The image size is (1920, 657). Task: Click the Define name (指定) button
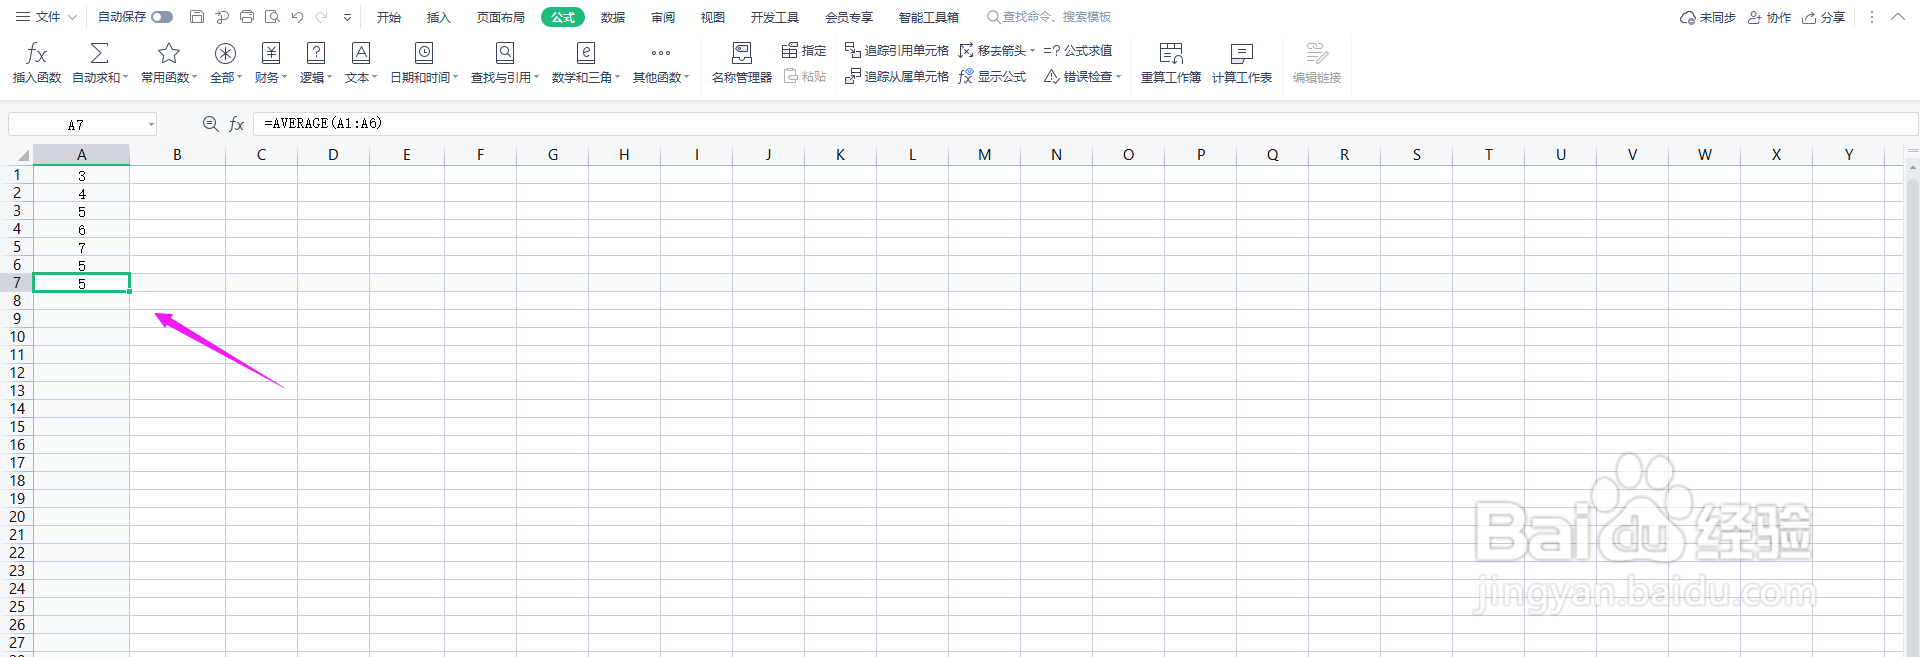tap(804, 50)
